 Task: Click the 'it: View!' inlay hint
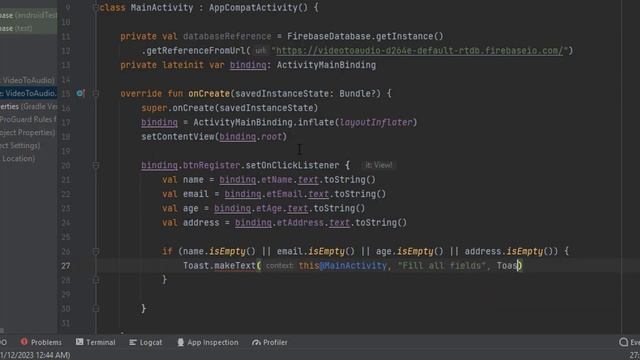378,165
